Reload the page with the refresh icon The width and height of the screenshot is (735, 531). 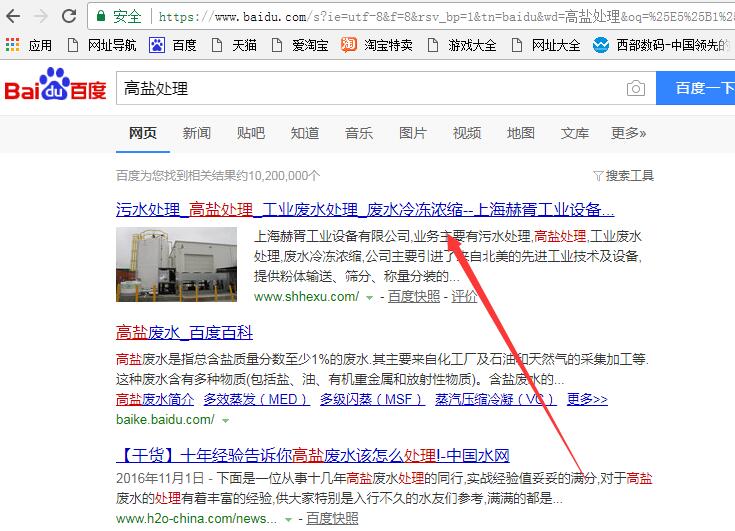[69, 16]
